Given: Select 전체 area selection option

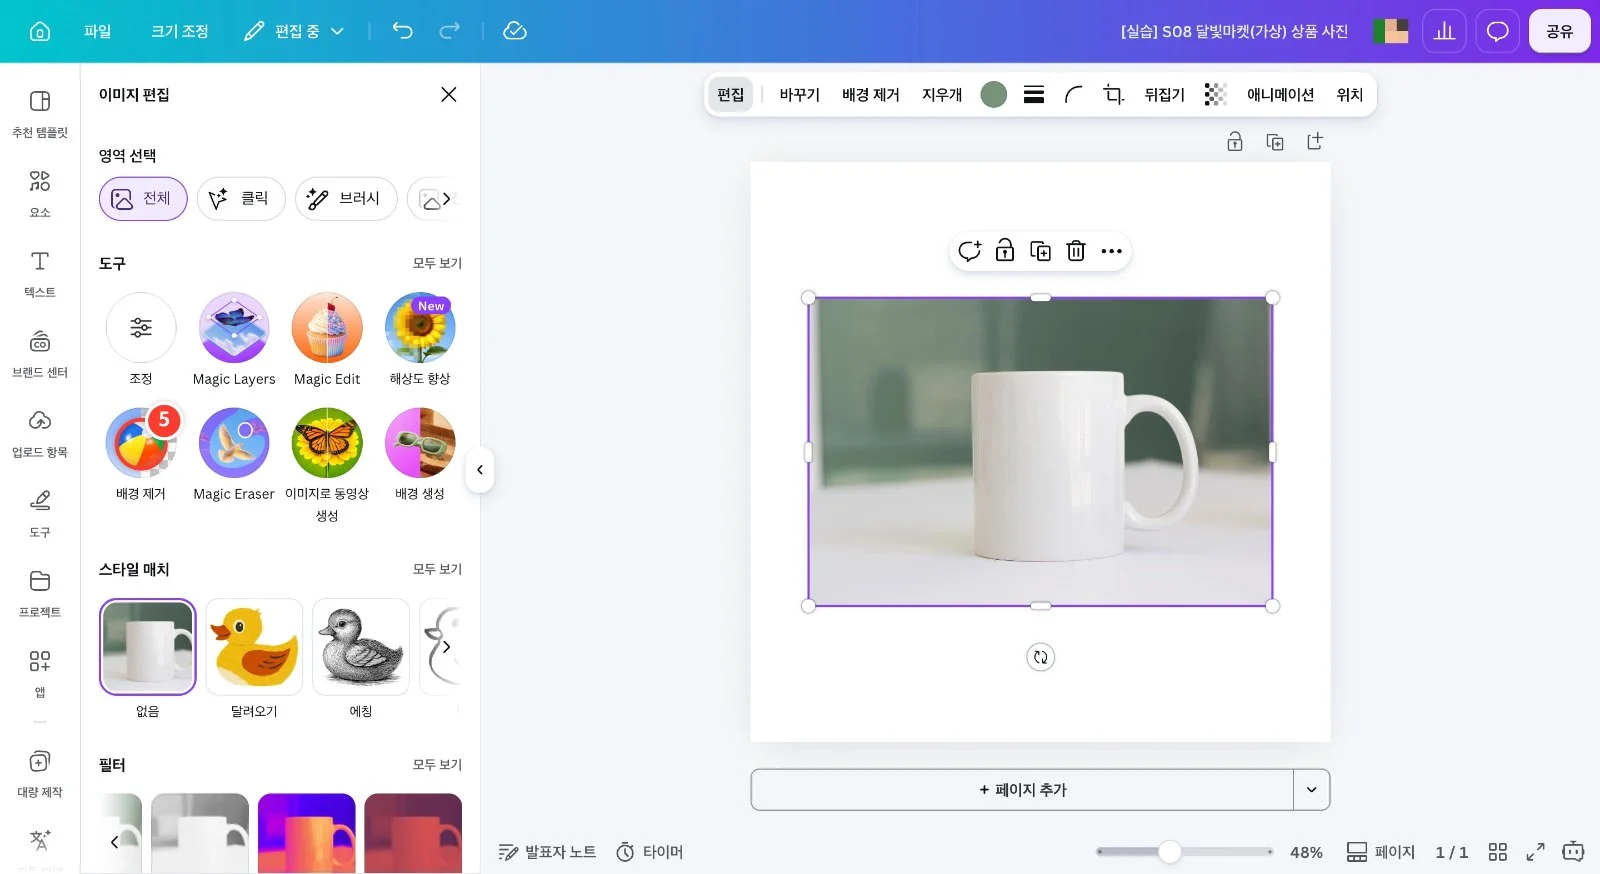Looking at the screenshot, I should point(143,199).
